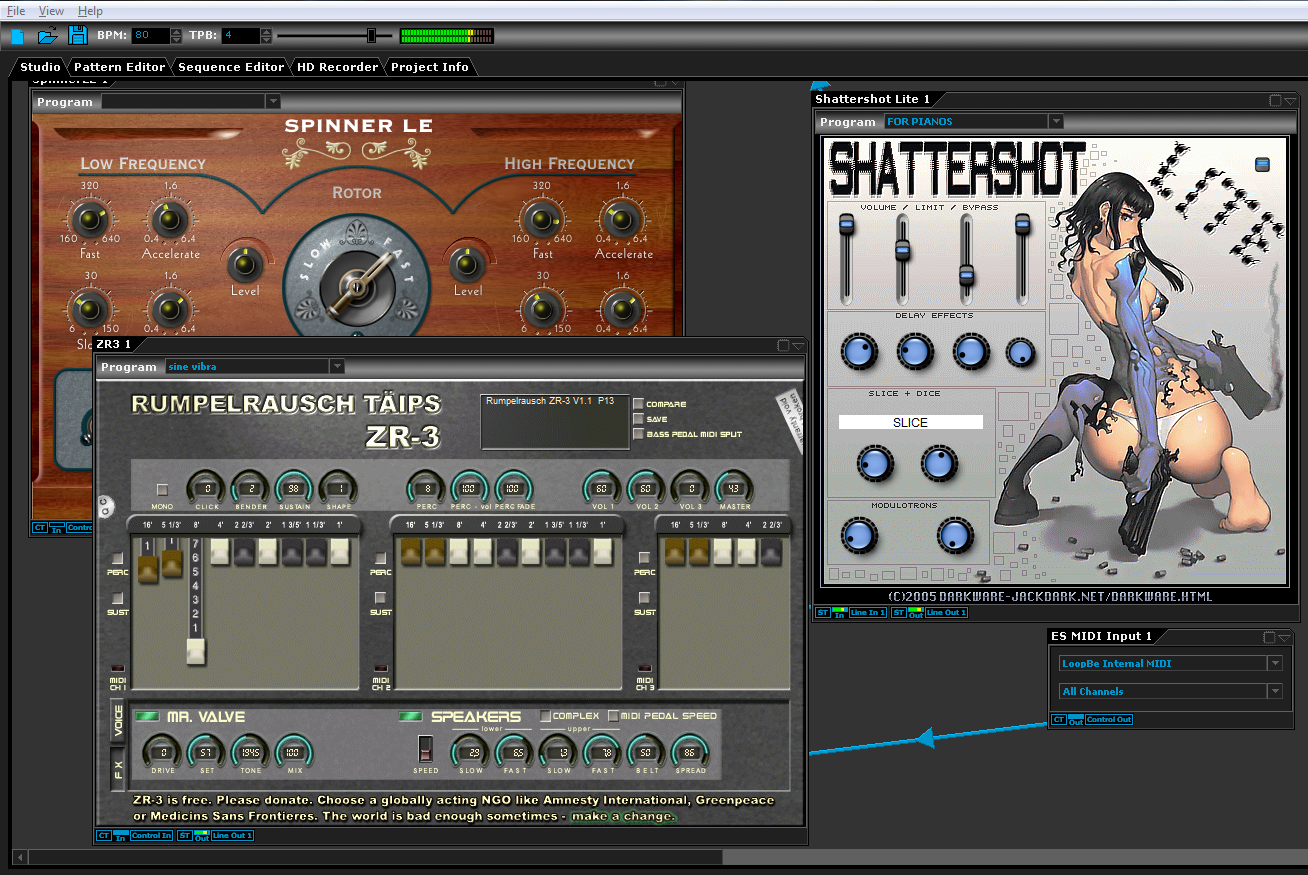Click the first knob under SLICE in Shattershot
Image resolution: width=1308 pixels, height=875 pixels.
[874, 463]
